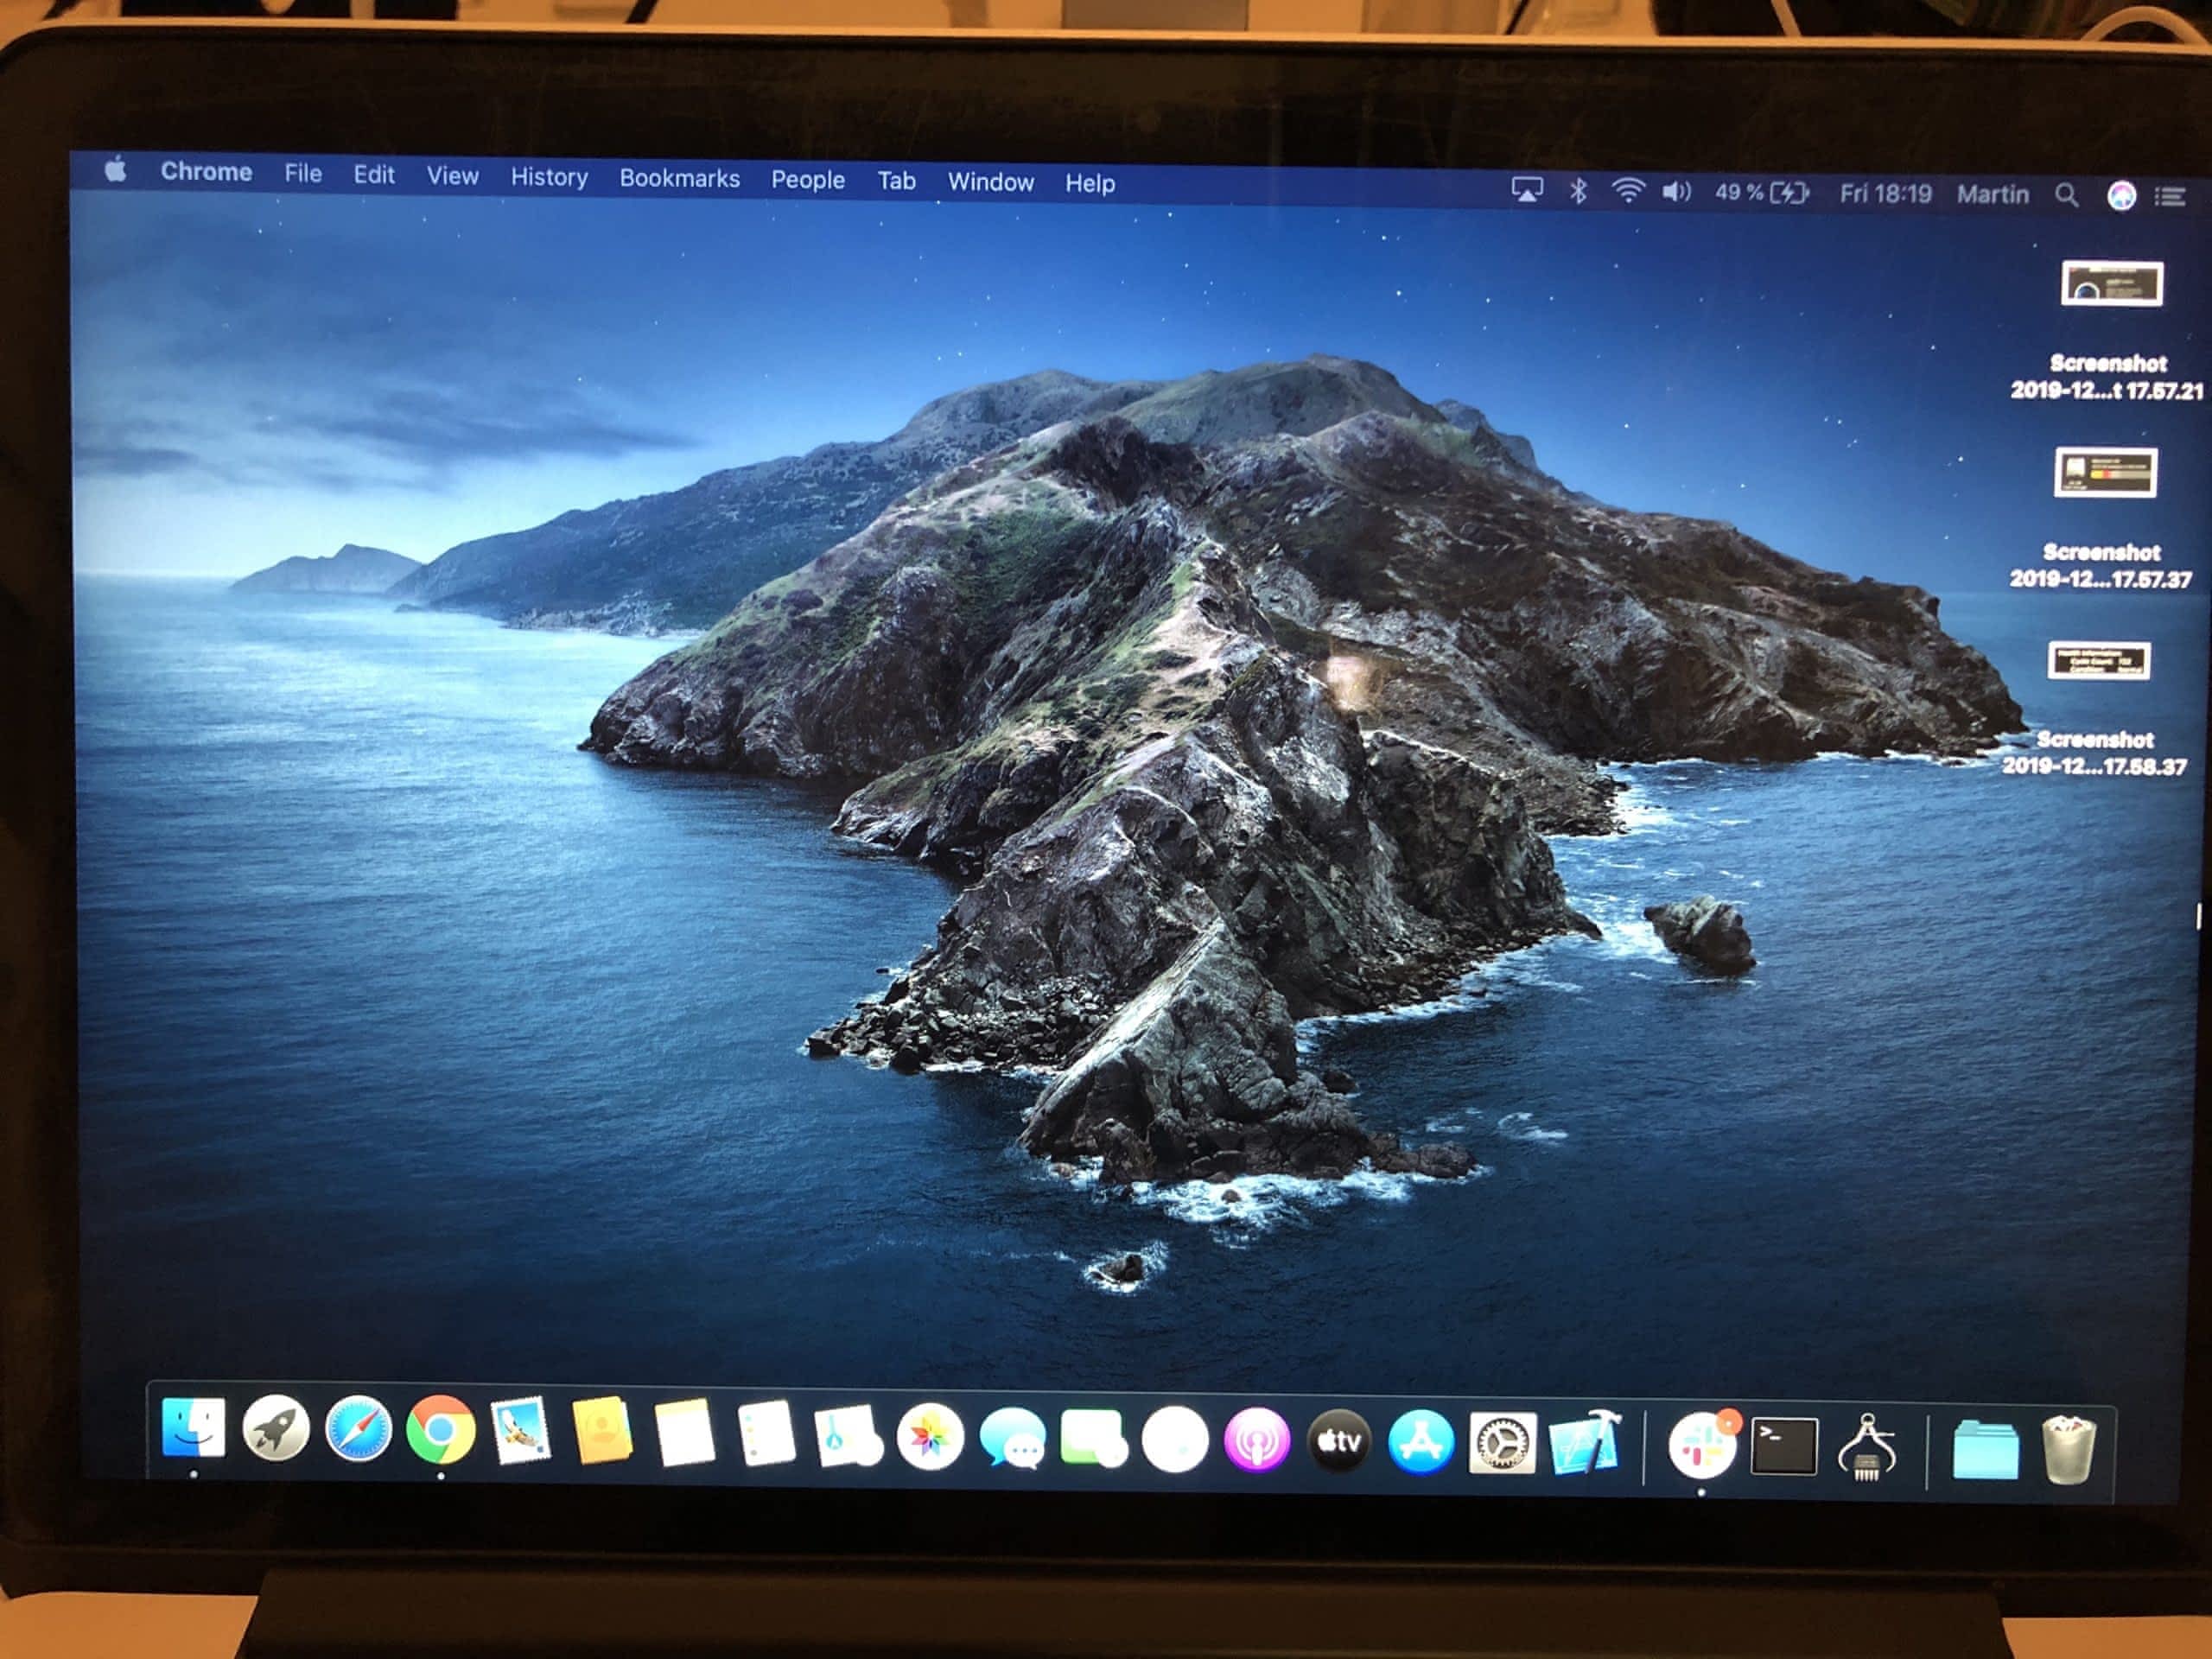Click the Spotlight search icon
2212x1659 pixels.
pos(2066,195)
